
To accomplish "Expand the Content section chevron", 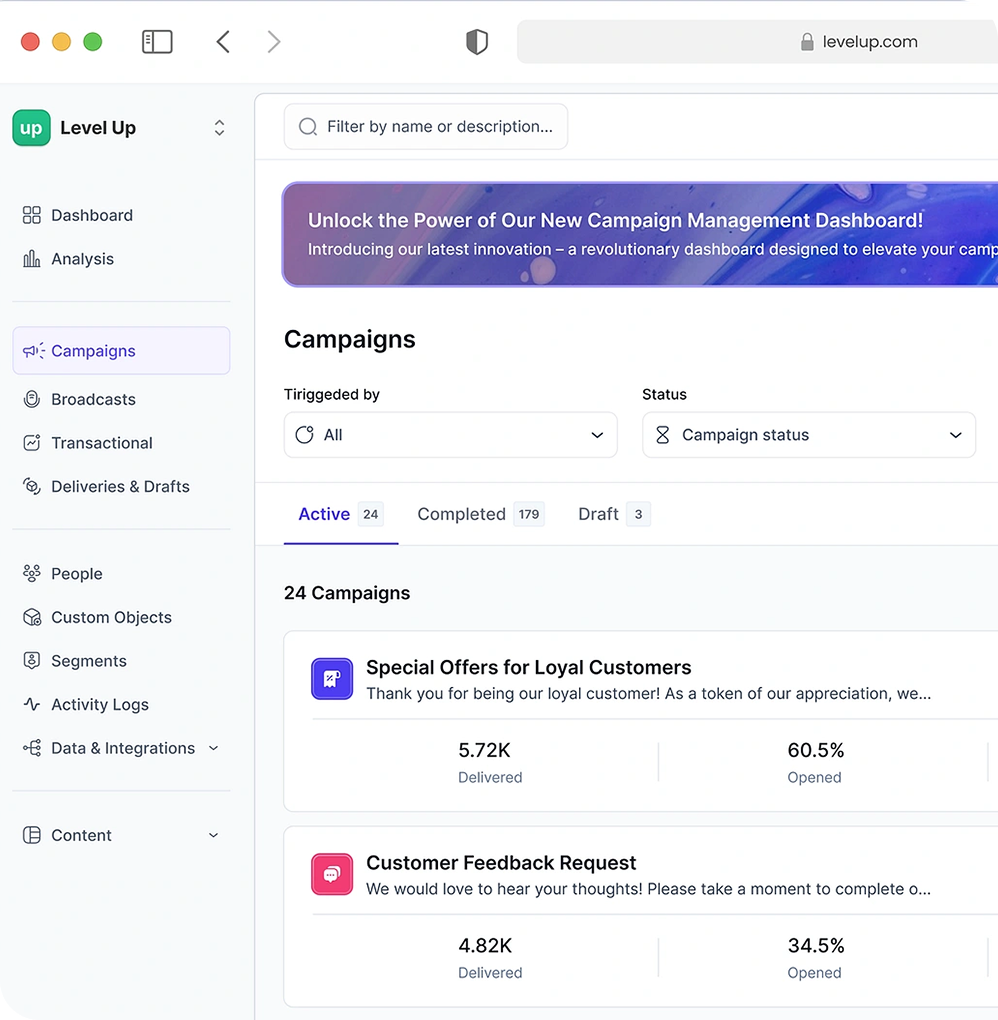I will (213, 835).
